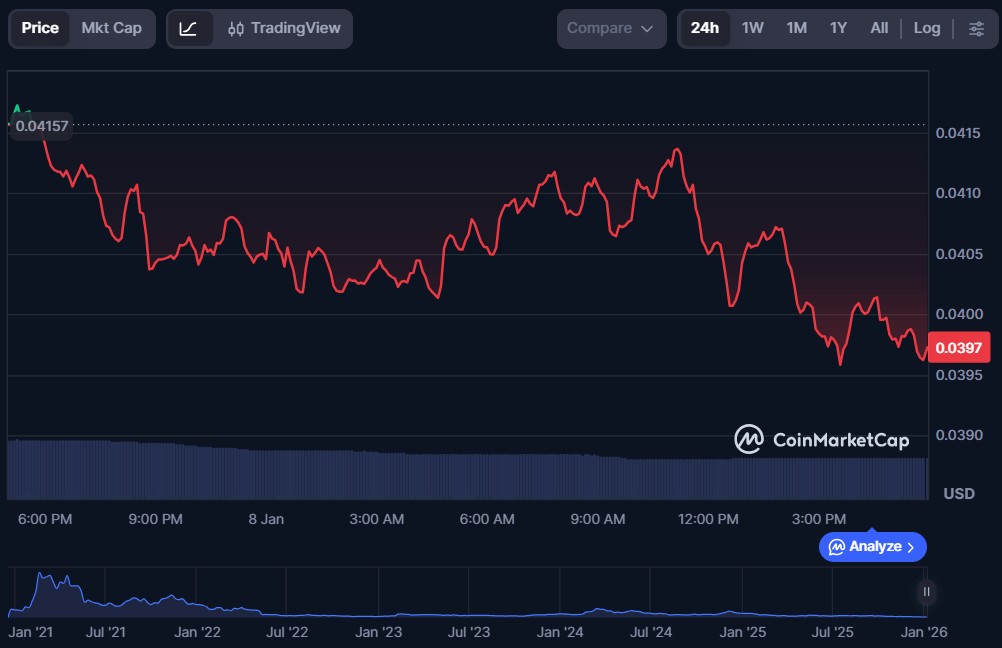The image size is (1002, 648).
Task: Click the green marker at chart start
Action: 17,109
